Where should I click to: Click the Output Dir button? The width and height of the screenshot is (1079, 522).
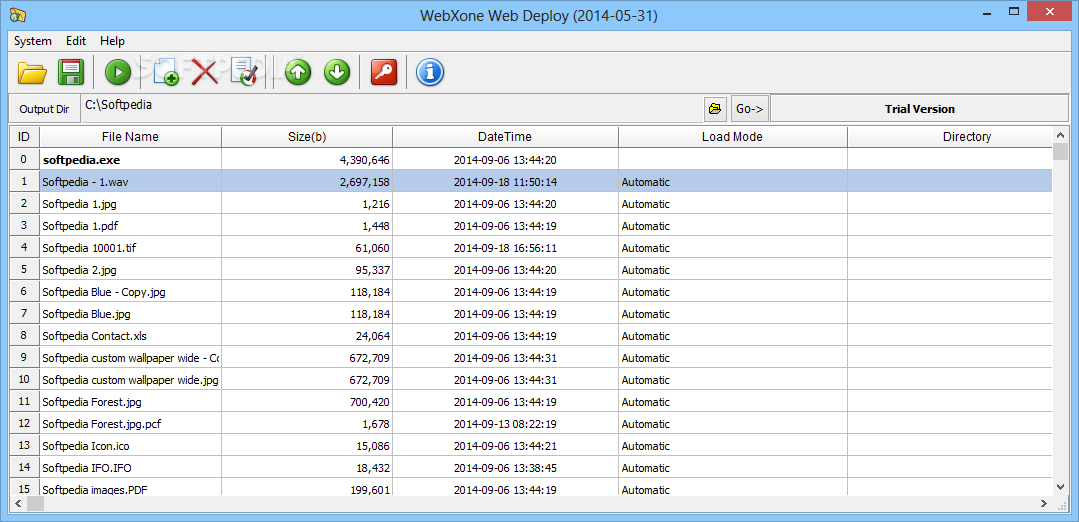44,109
